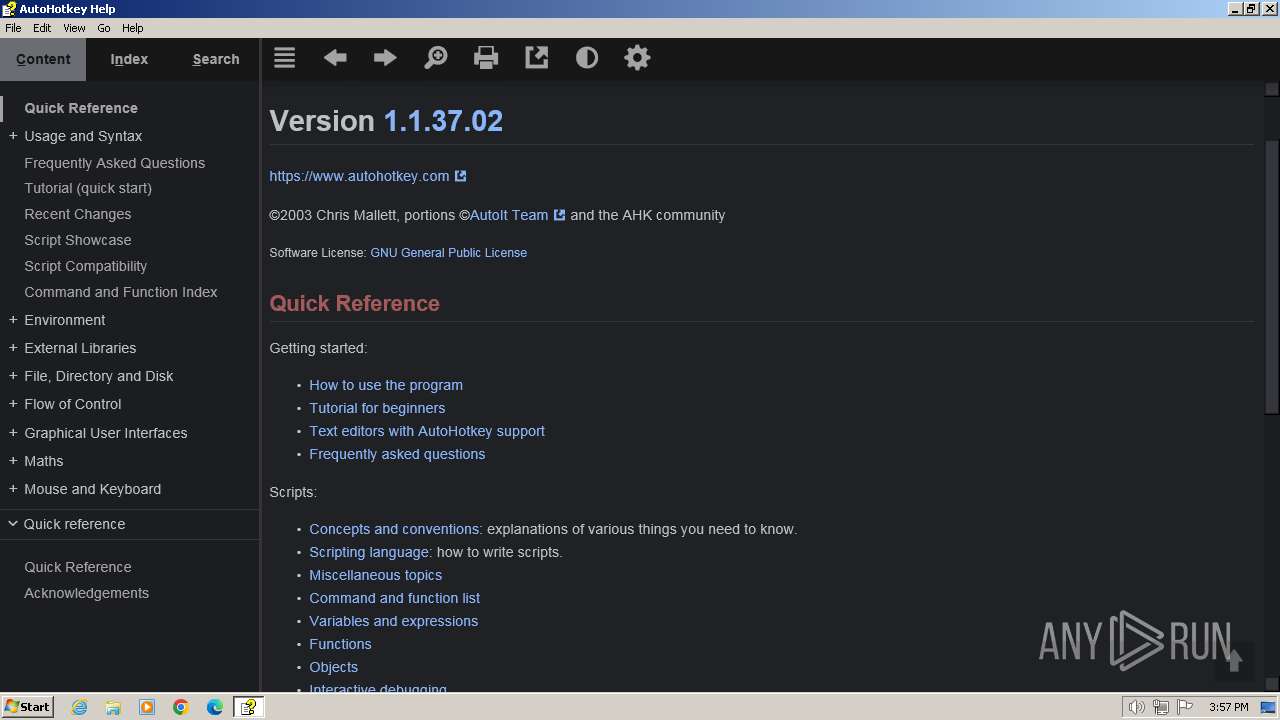Click the content pane vertical scrollbar thumb
Screen dimensions: 1280x720
[x=1271, y=276]
